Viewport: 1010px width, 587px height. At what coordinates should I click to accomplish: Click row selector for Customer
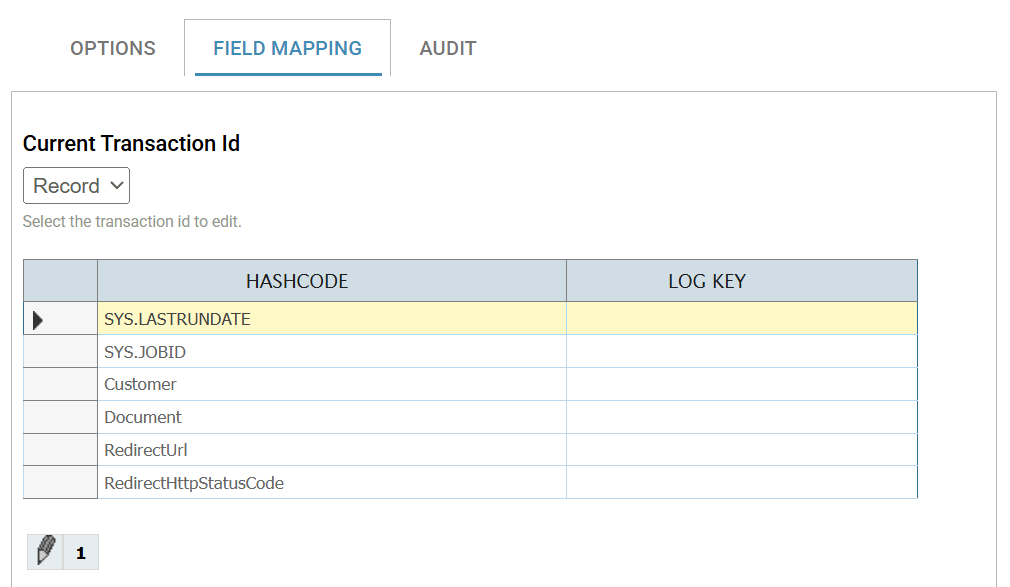[61, 384]
